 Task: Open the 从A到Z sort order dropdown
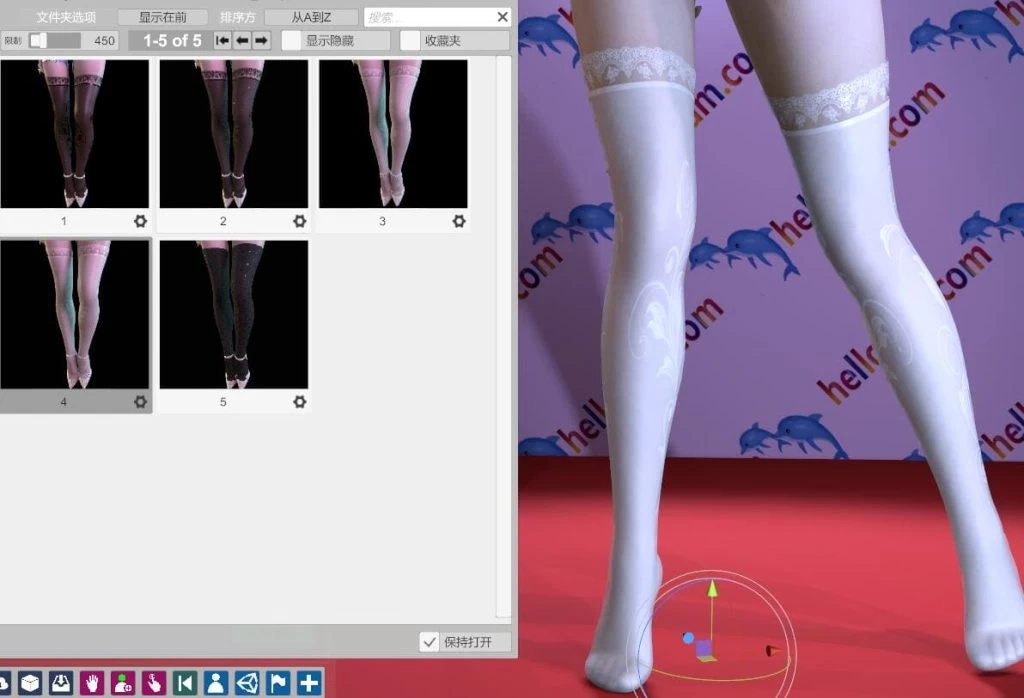pos(311,17)
